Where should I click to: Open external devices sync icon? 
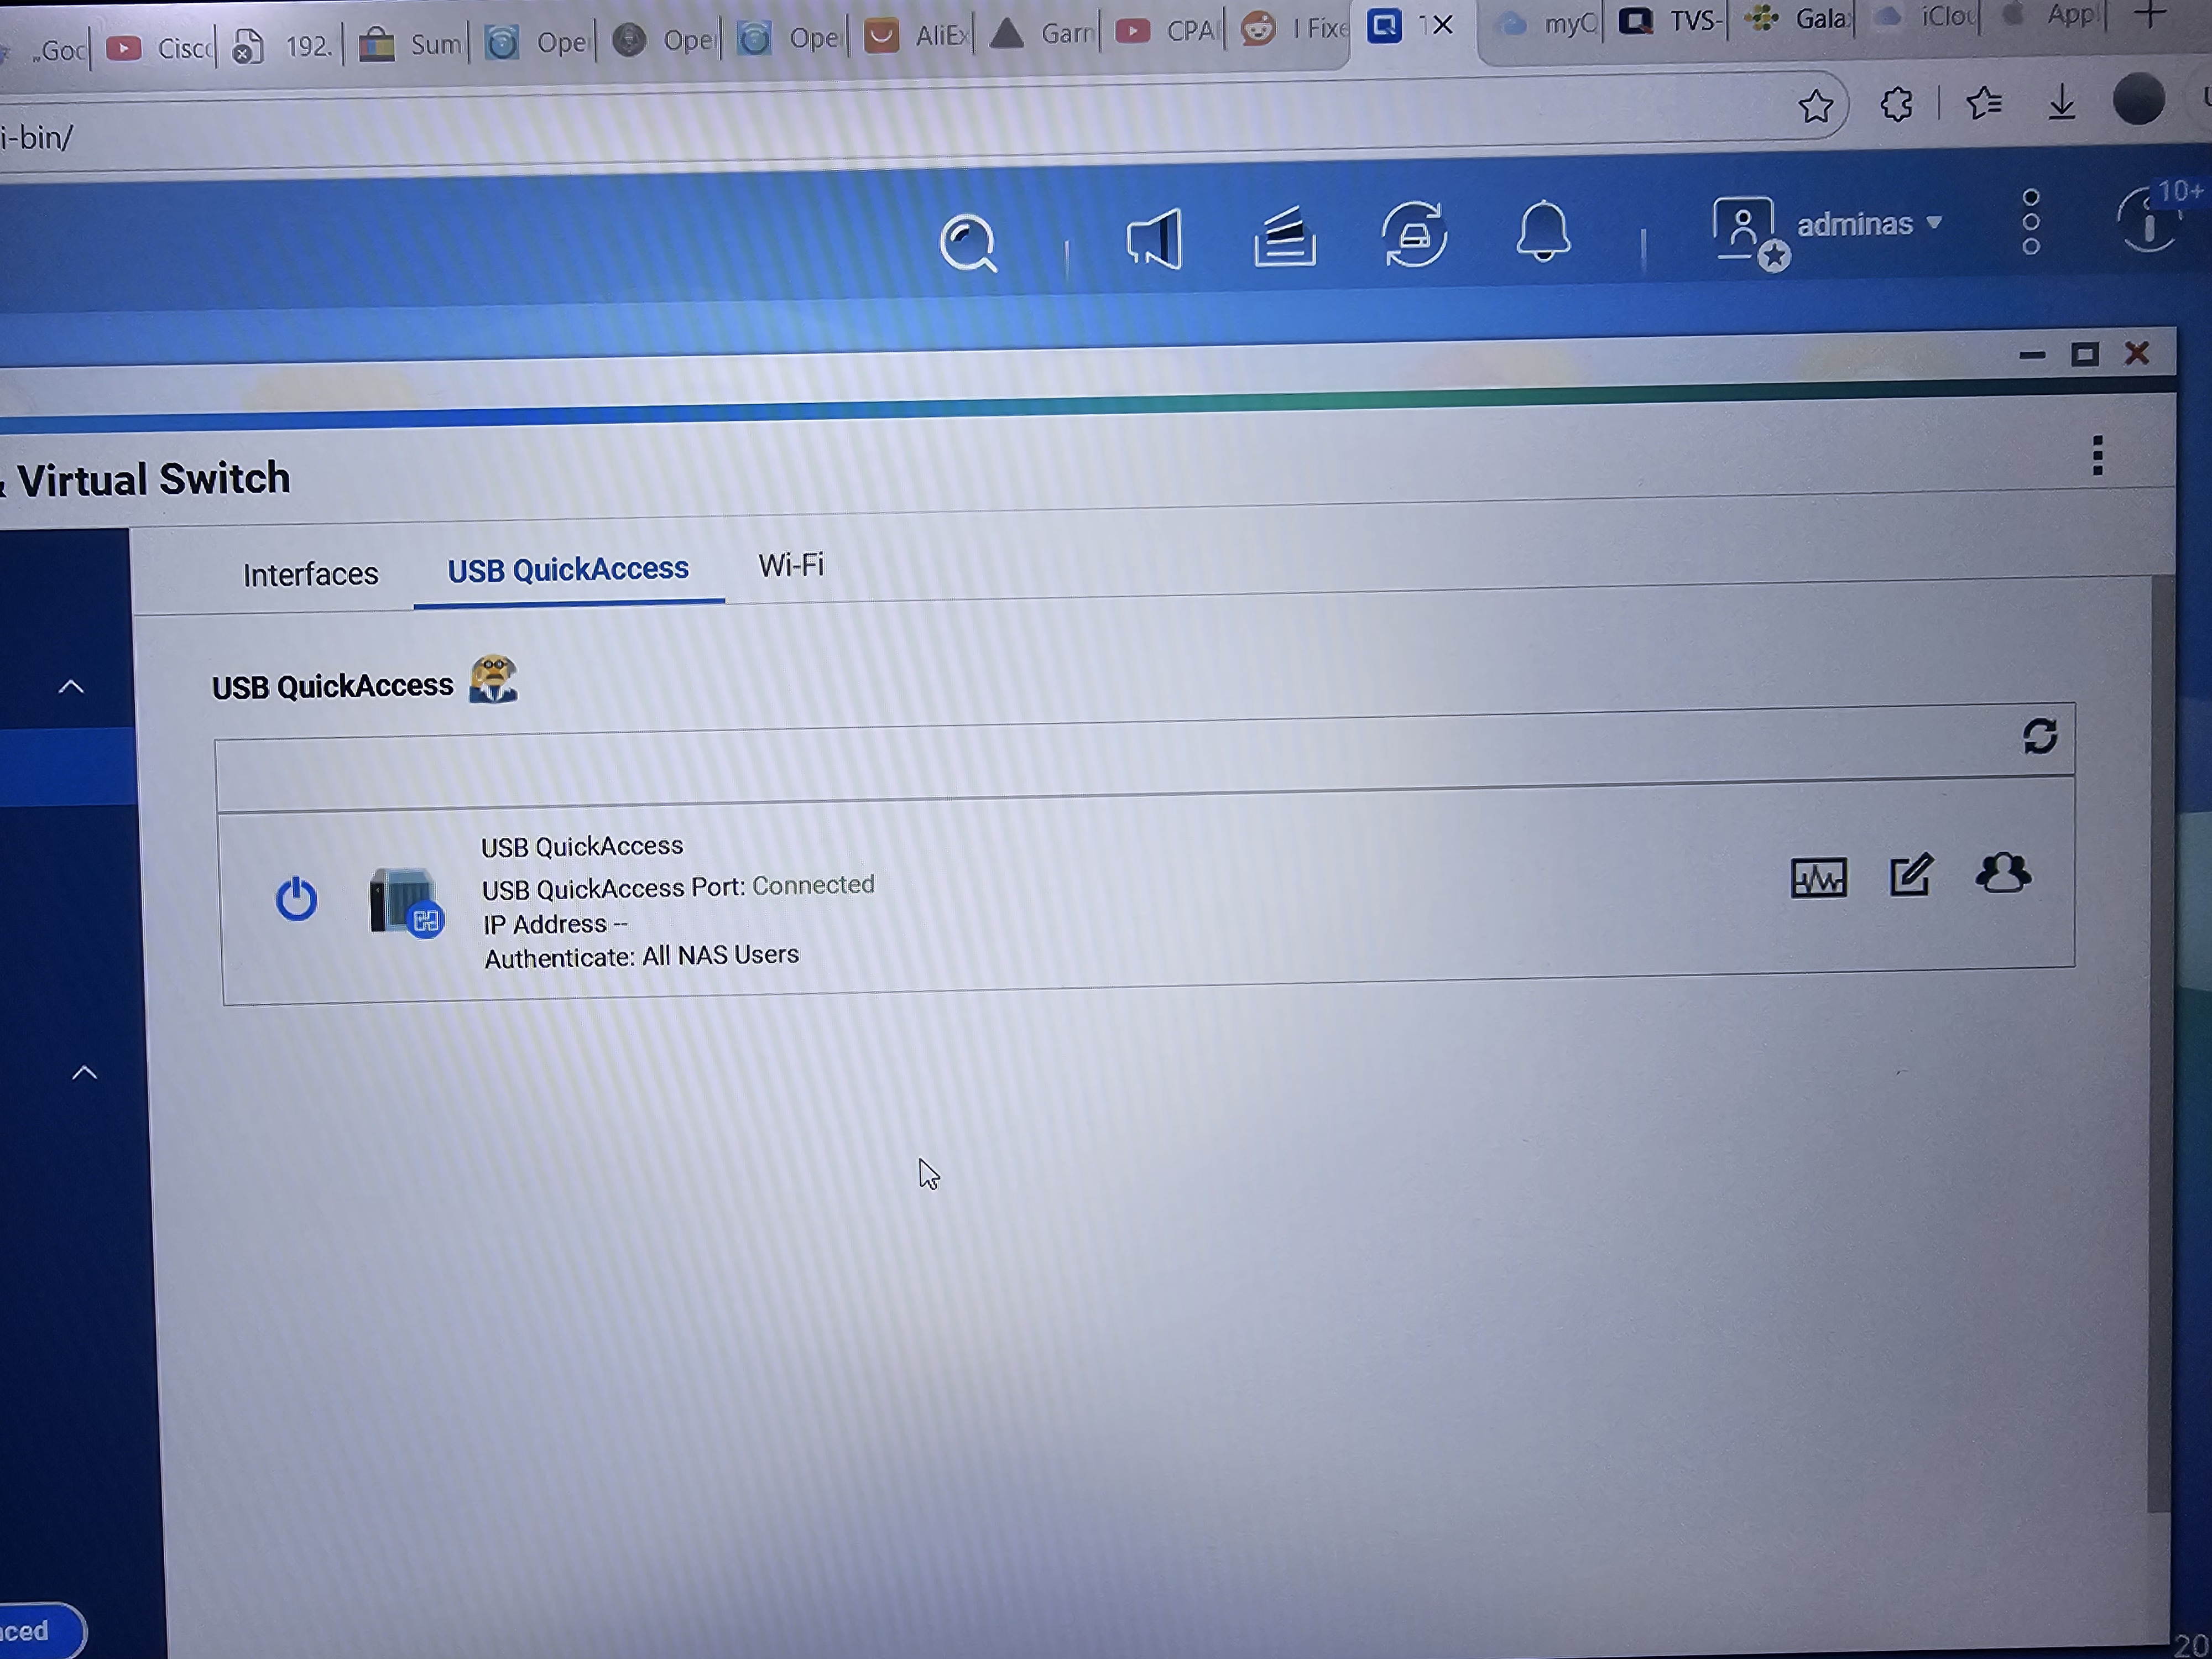[x=1414, y=234]
